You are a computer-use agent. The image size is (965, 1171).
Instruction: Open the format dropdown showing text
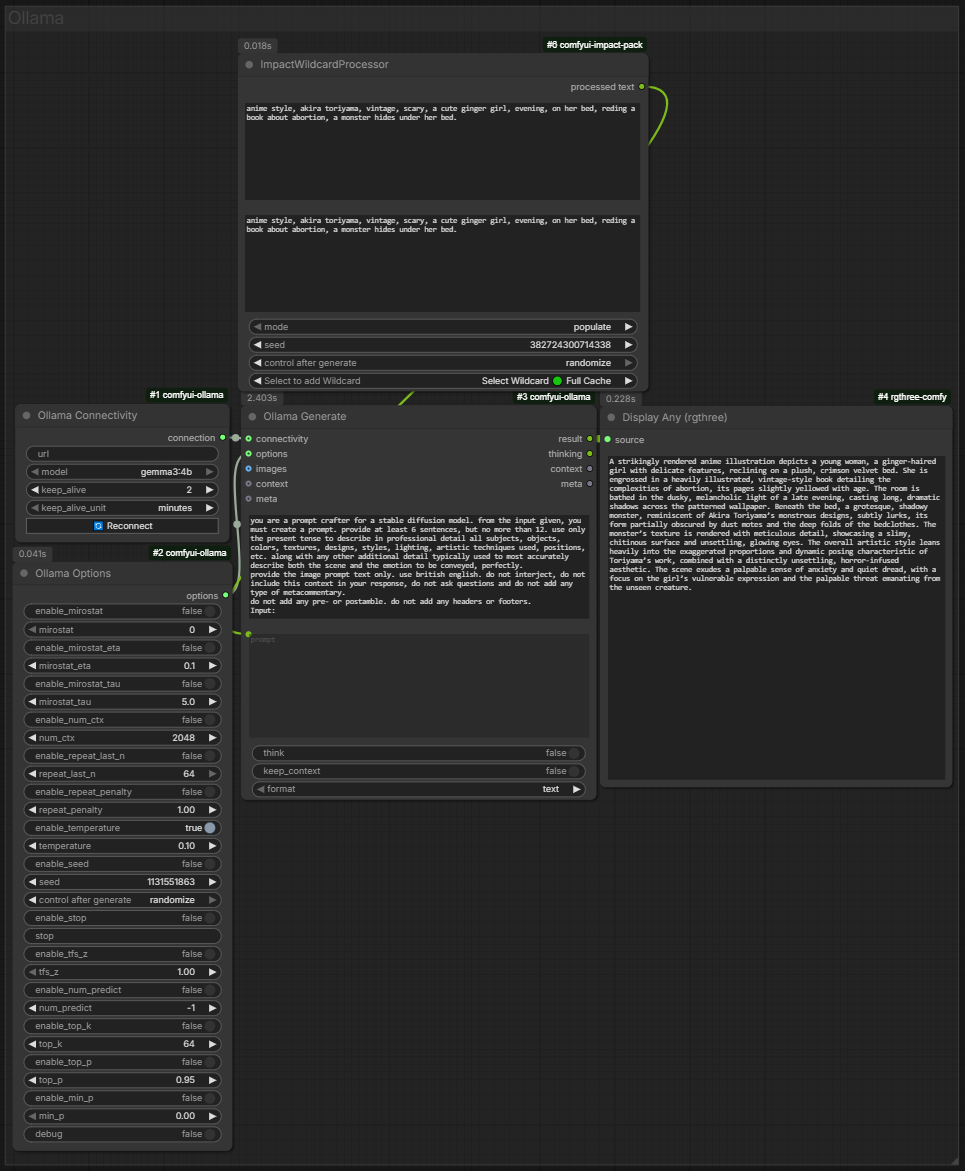[419, 789]
